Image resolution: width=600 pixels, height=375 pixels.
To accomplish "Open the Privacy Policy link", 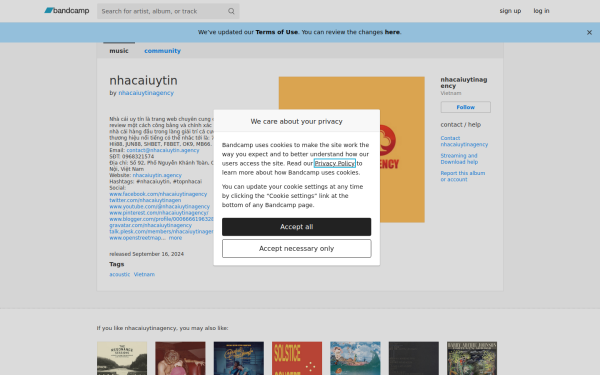I will coord(334,163).
